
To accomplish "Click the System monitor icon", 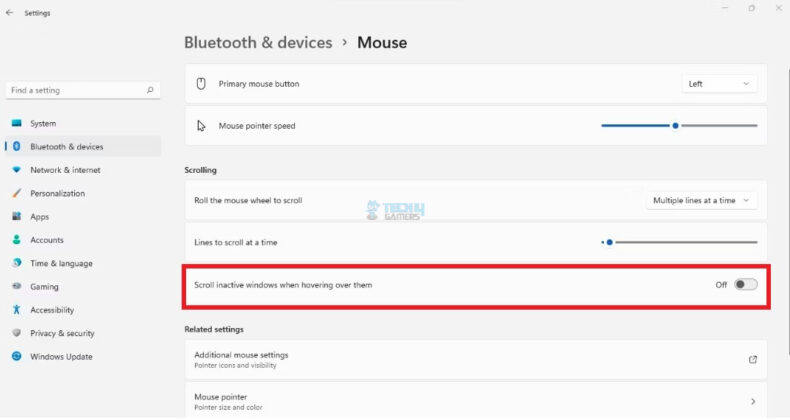I will coord(17,123).
